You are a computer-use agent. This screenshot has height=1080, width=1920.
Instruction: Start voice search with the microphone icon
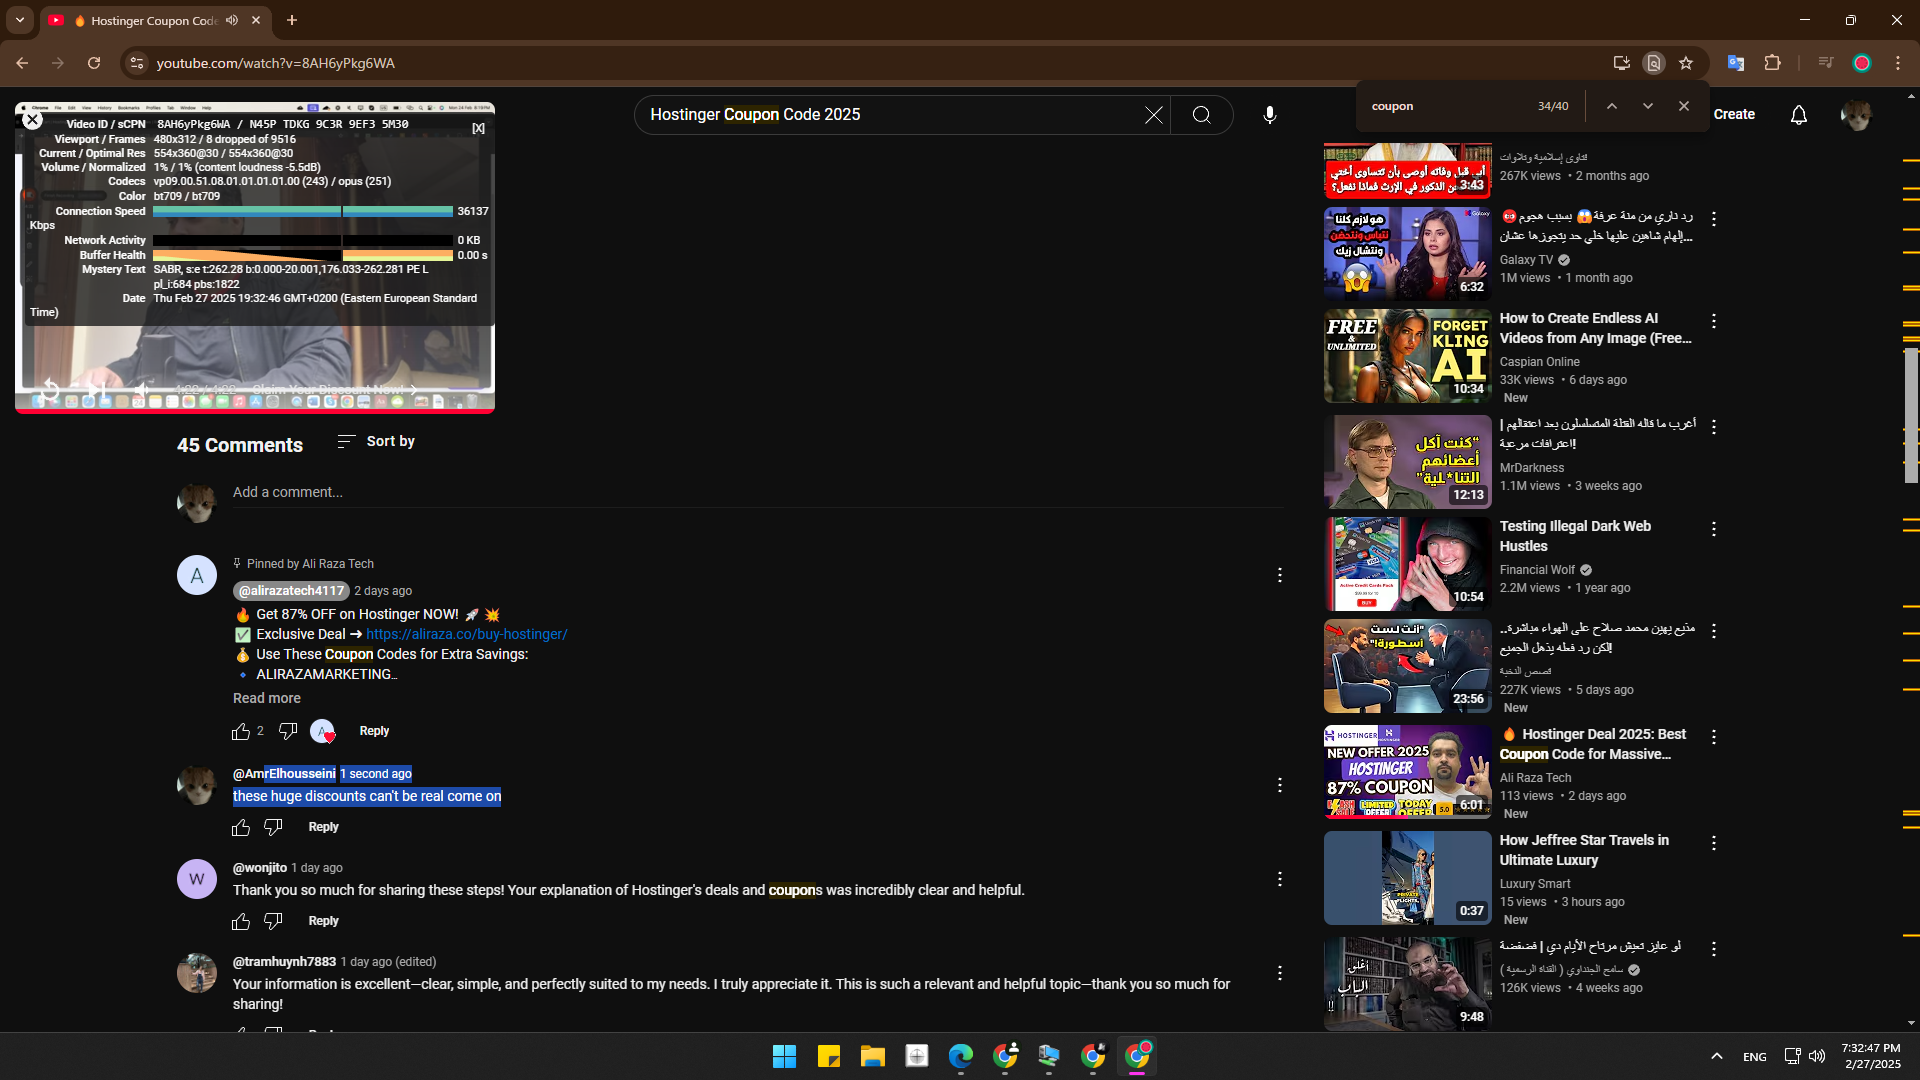1269,115
